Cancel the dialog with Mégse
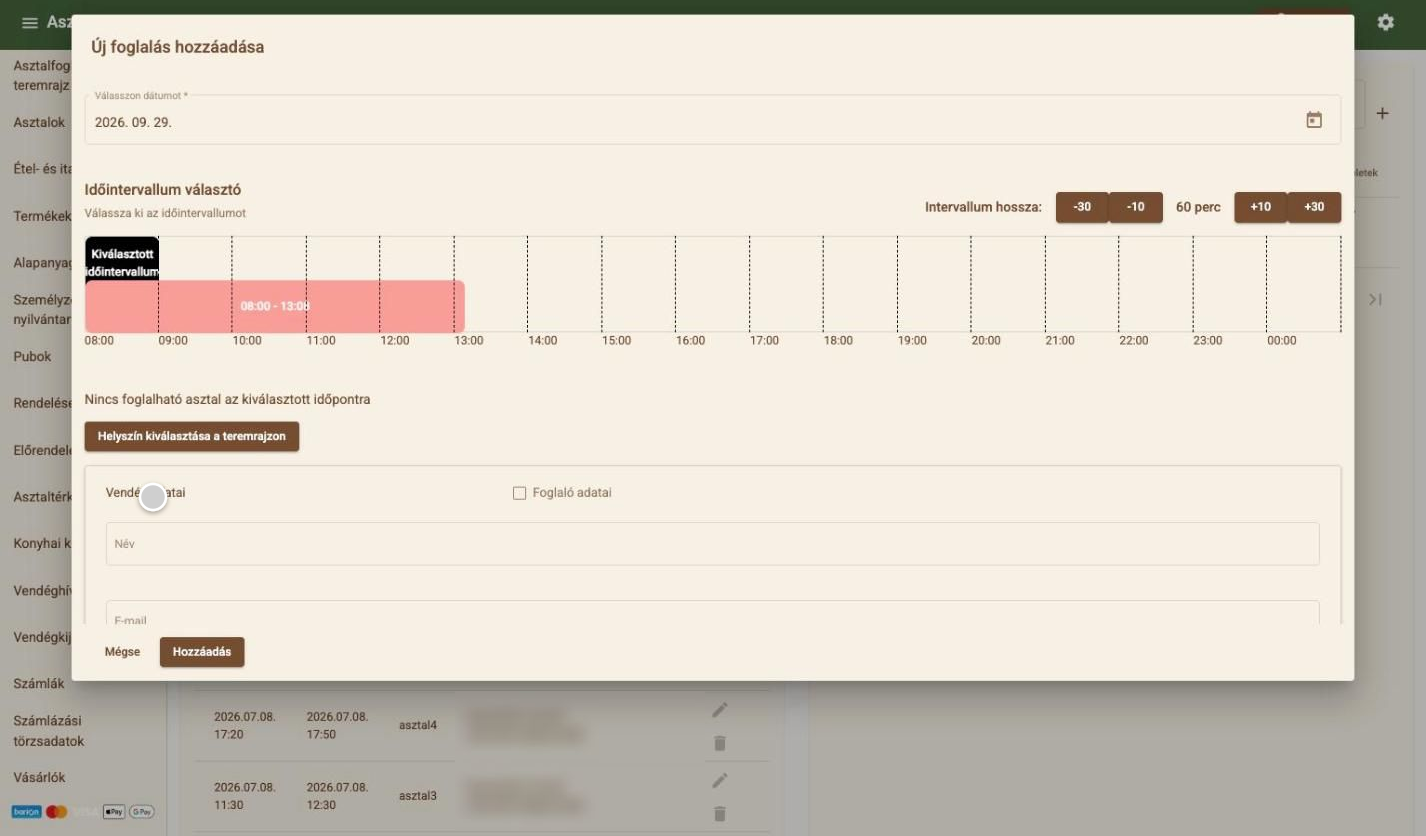The image size is (1426, 836). (x=123, y=652)
